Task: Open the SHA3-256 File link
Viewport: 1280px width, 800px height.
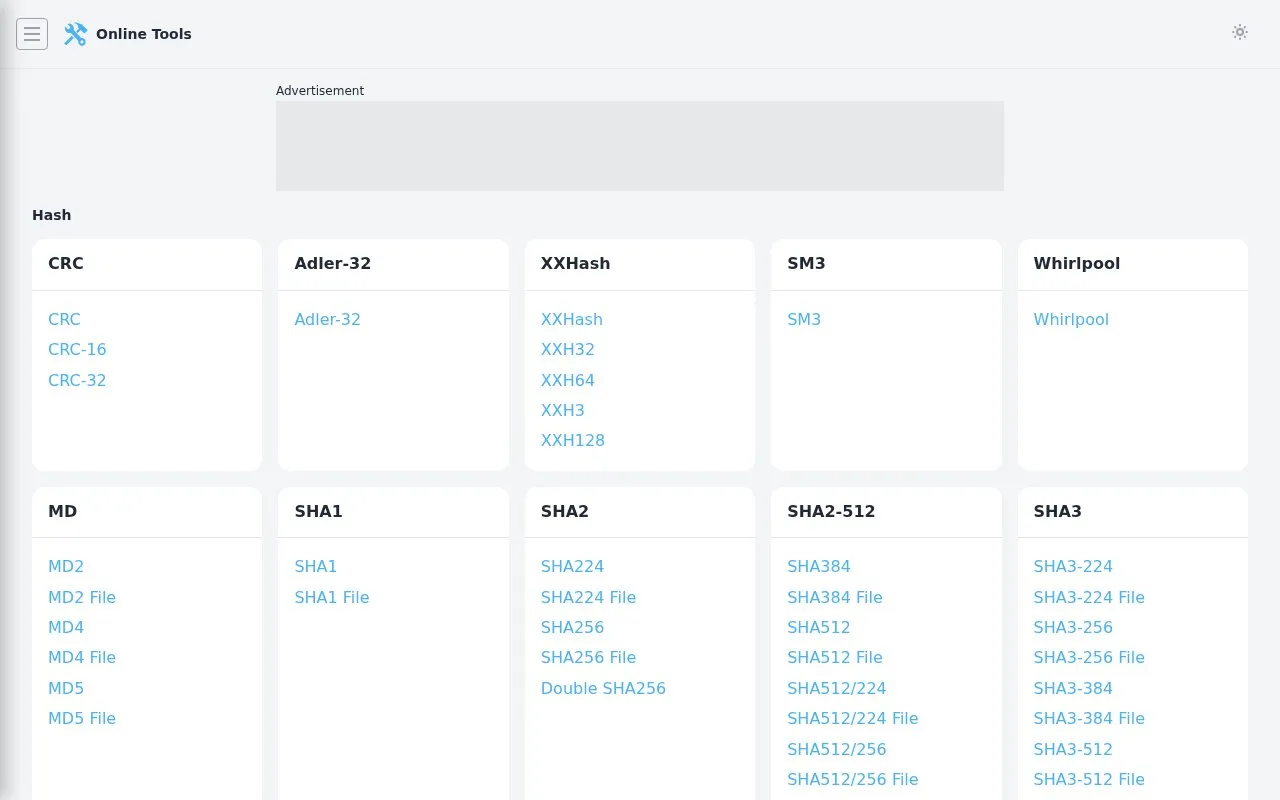Action: (x=1089, y=657)
